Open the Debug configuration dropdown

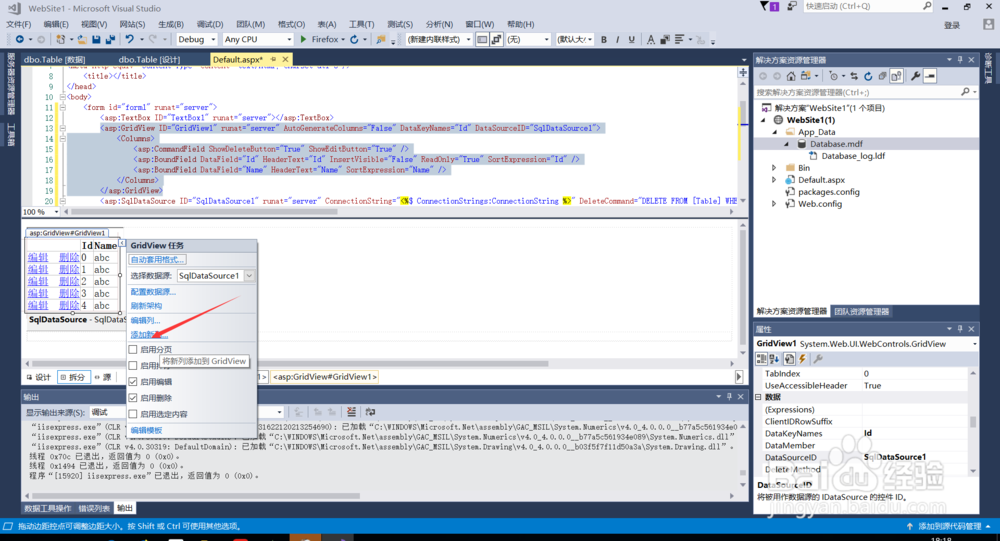pyautogui.click(x=196, y=40)
